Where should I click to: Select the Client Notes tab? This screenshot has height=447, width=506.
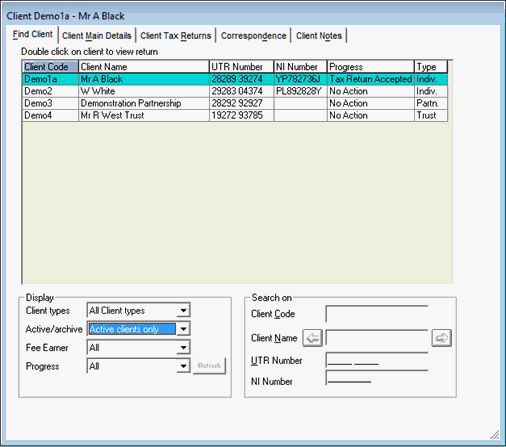319,36
